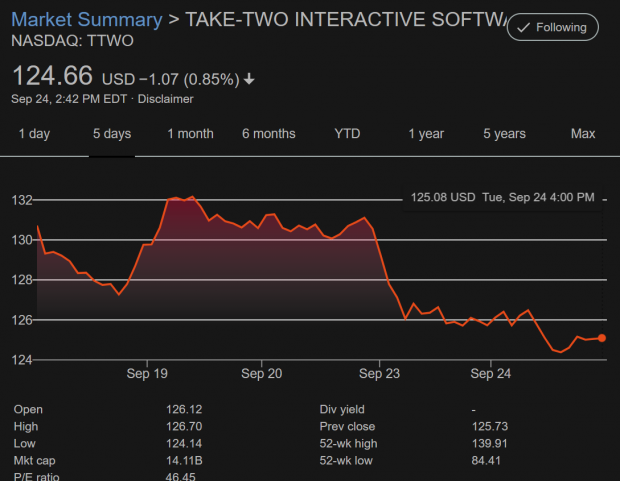Select the 5 years tab
The height and width of the screenshot is (481, 620).
click(504, 134)
